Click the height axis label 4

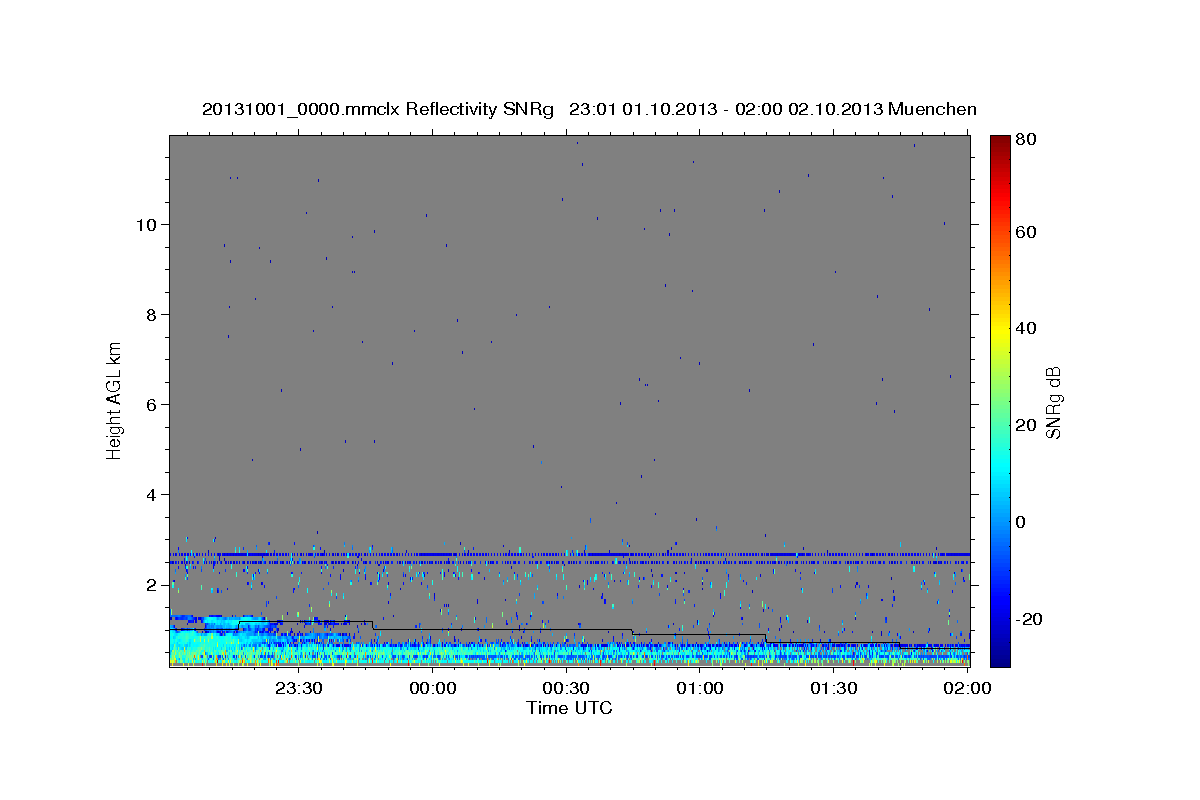coord(151,495)
